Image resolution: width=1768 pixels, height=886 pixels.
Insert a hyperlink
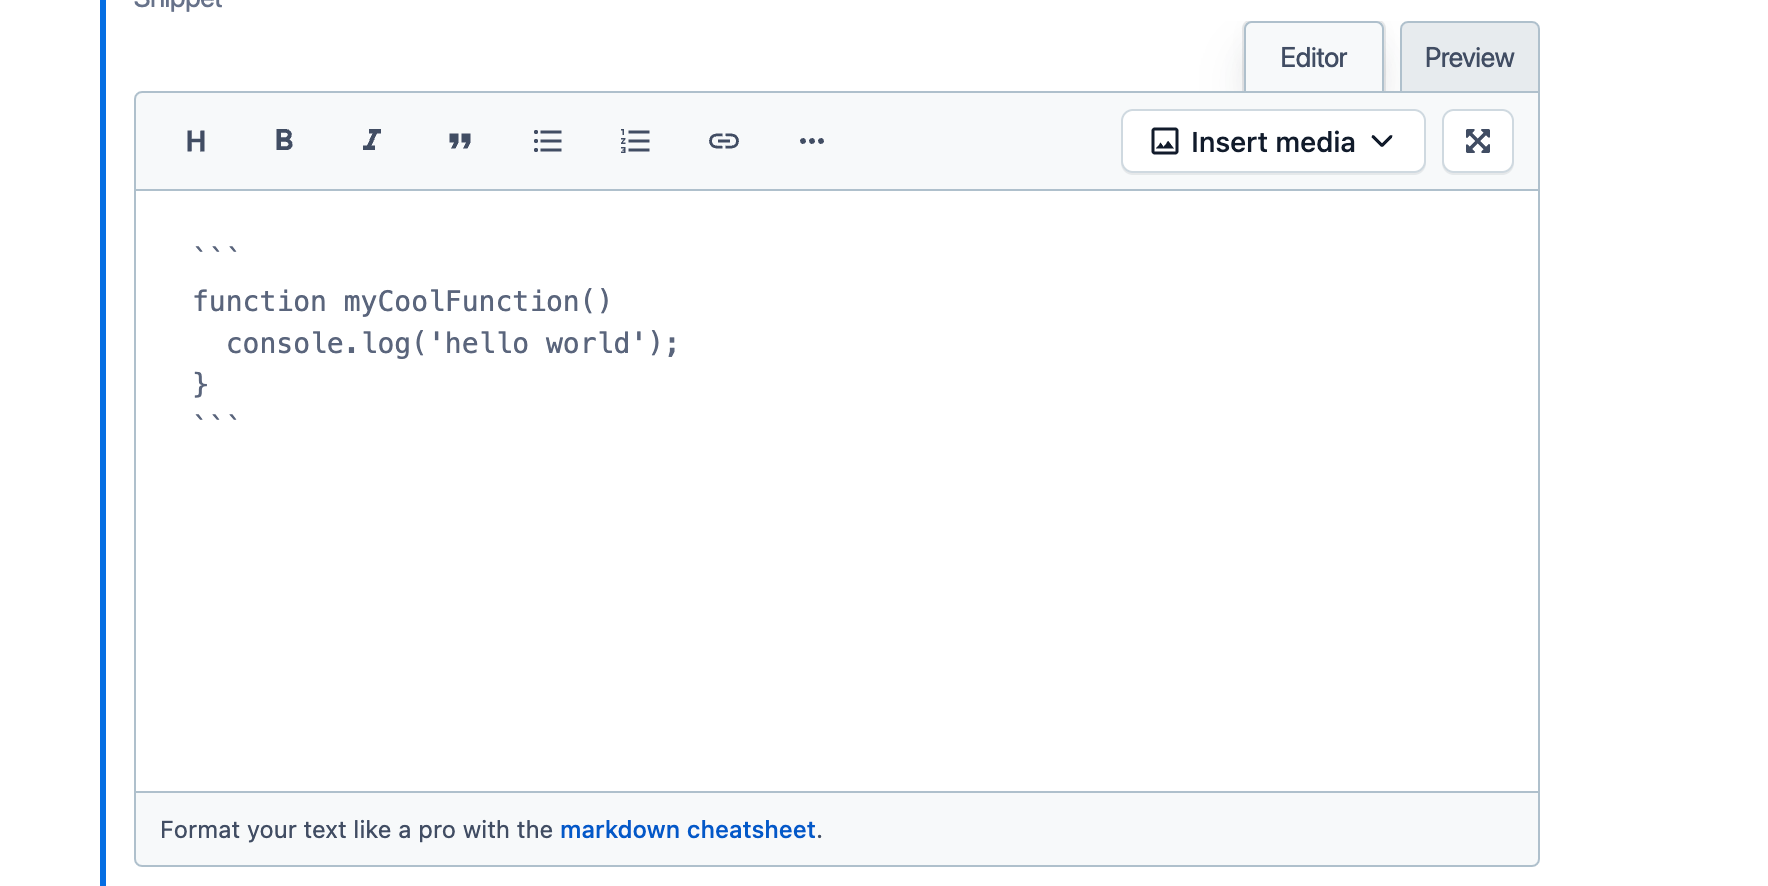[724, 141]
